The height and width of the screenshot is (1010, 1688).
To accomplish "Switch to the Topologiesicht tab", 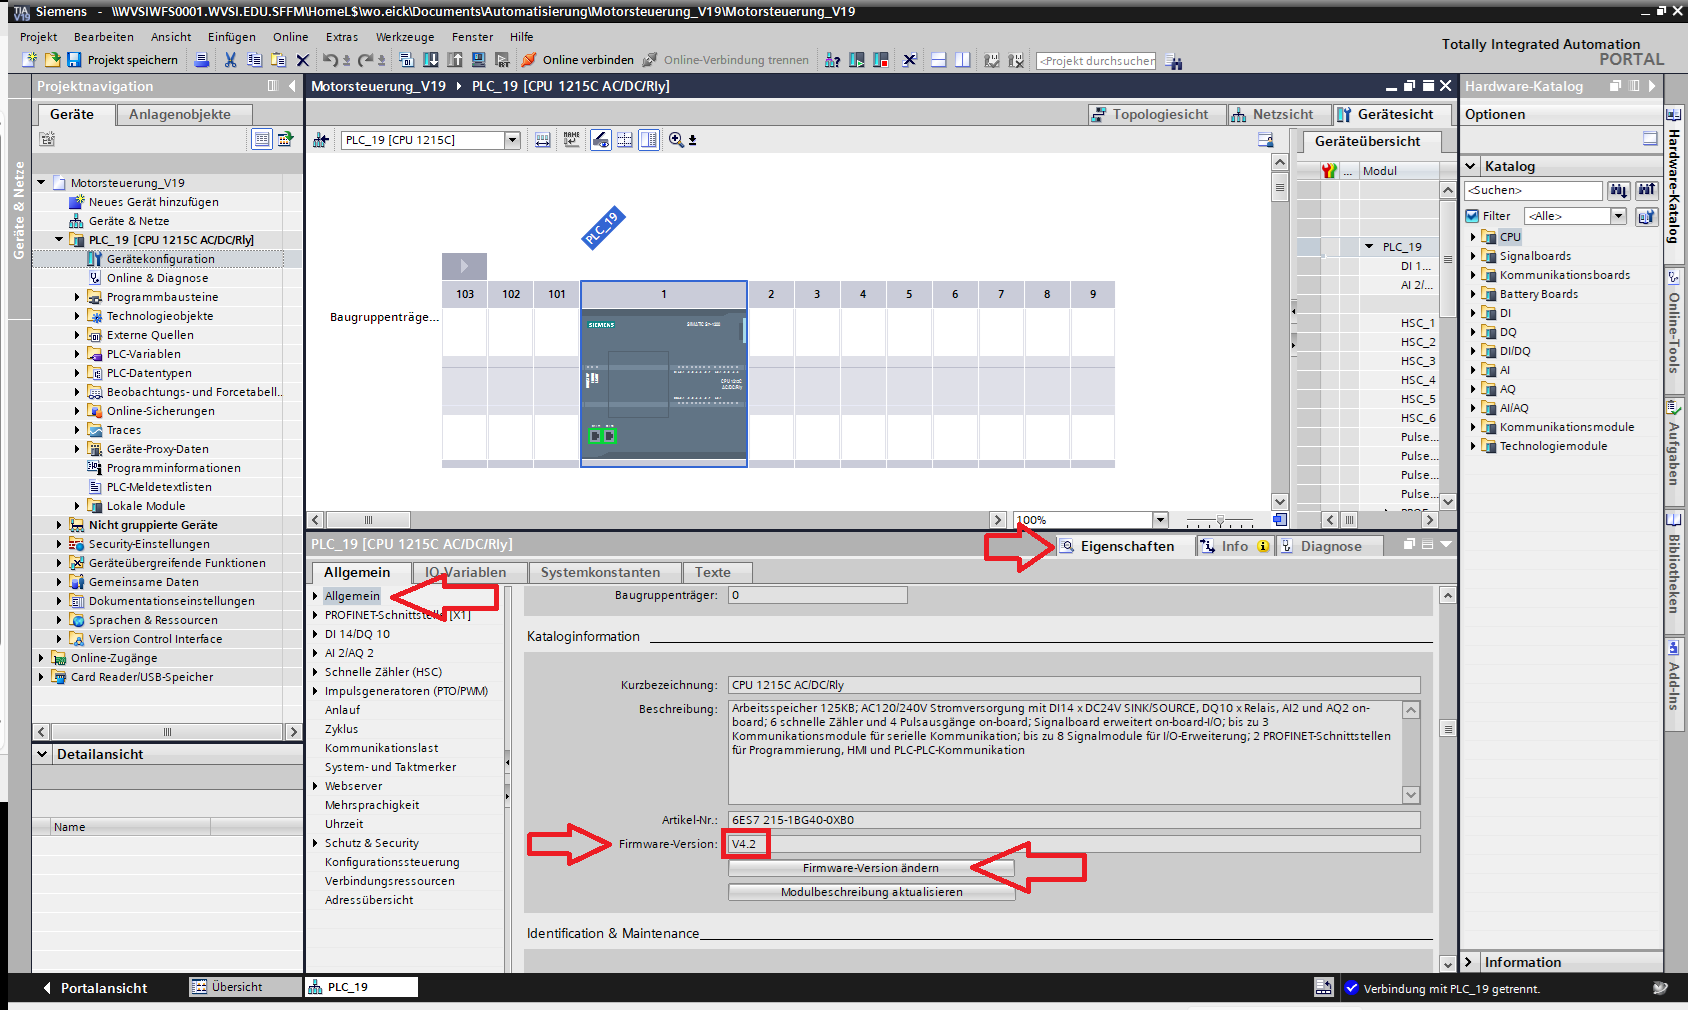I will (x=1151, y=114).
